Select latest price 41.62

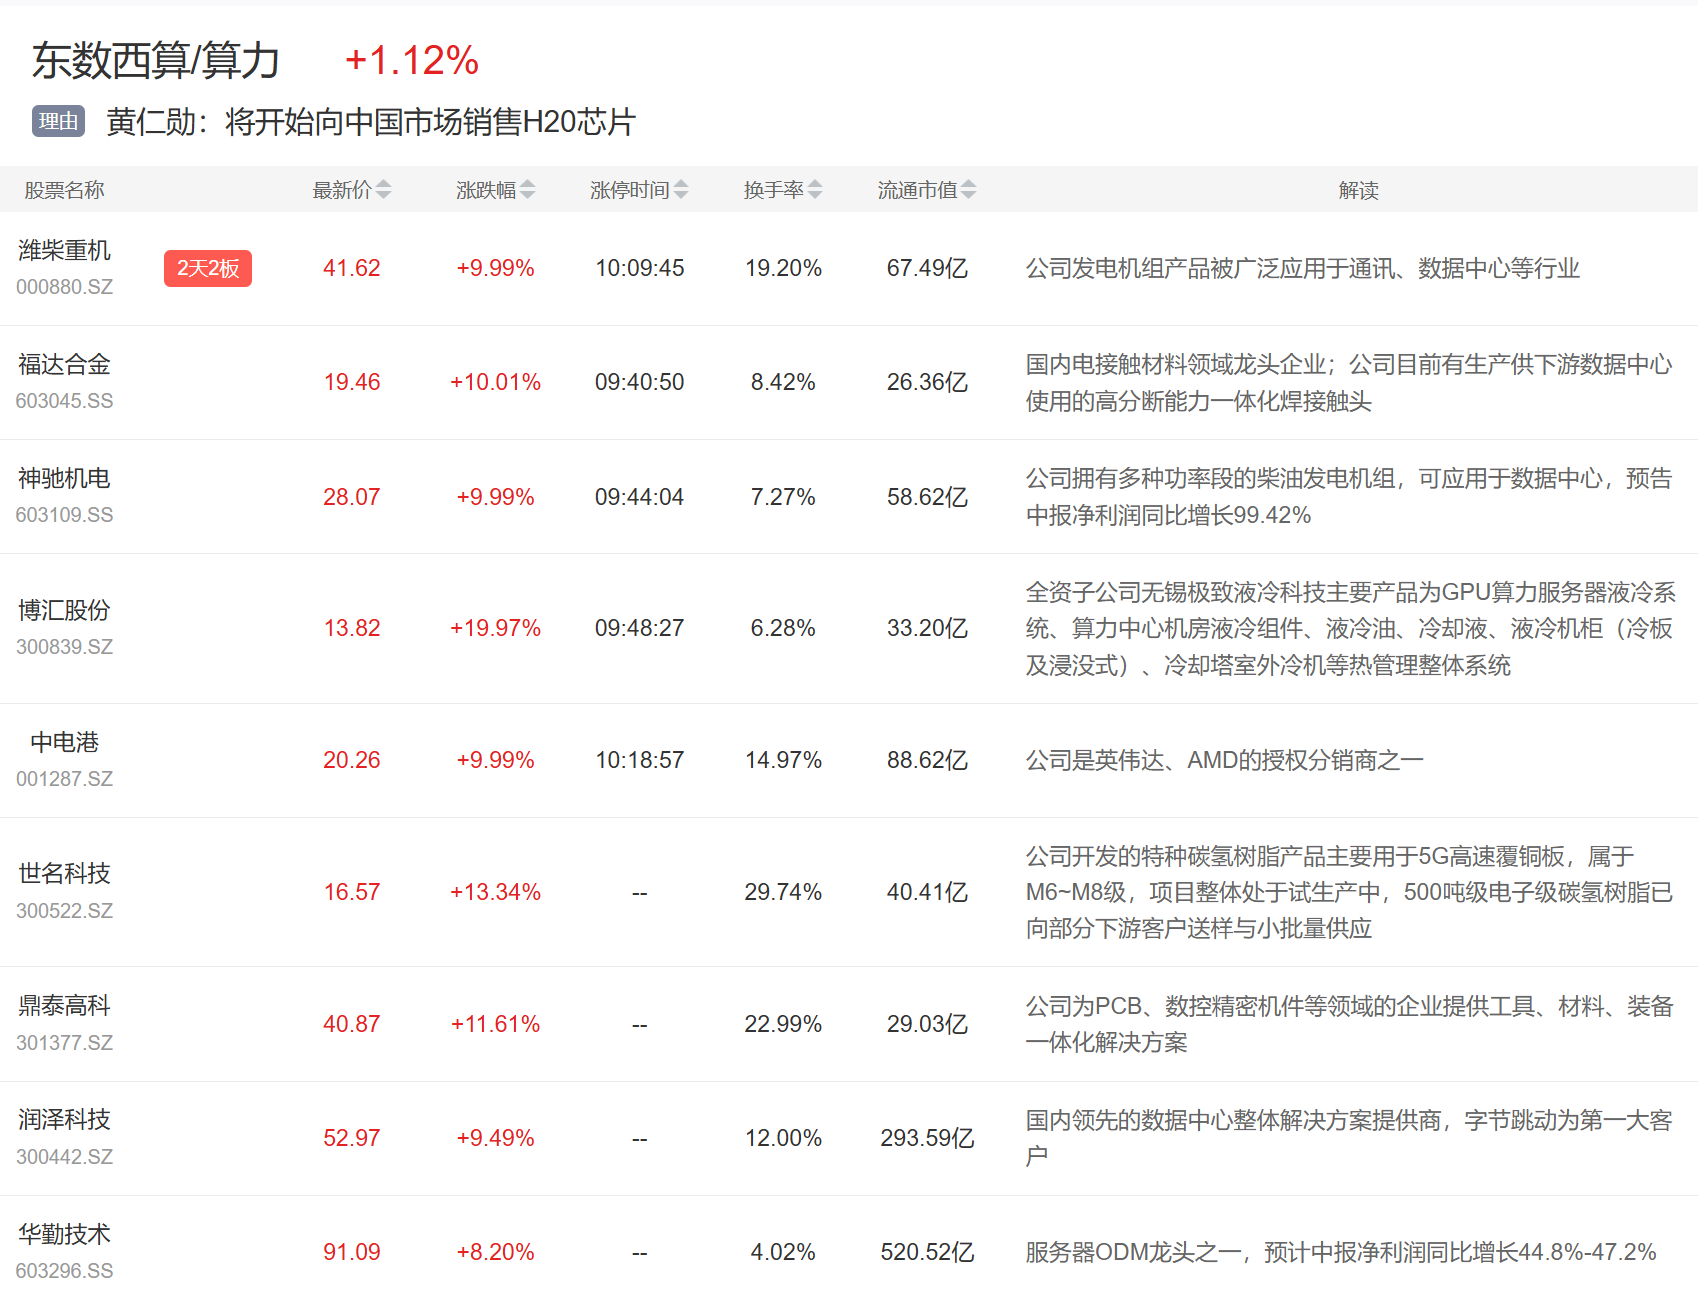point(352,268)
